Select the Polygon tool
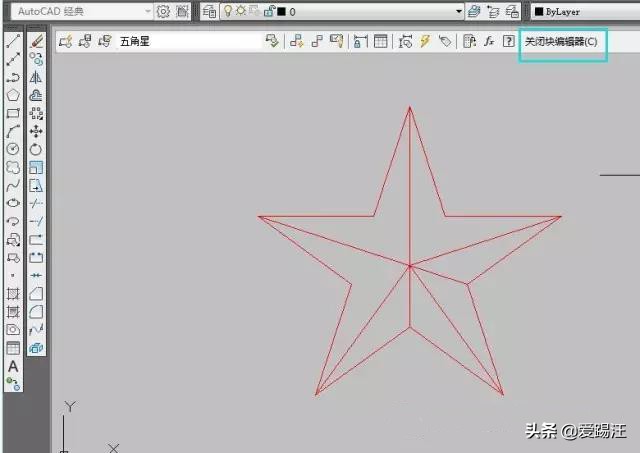 pos(13,95)
